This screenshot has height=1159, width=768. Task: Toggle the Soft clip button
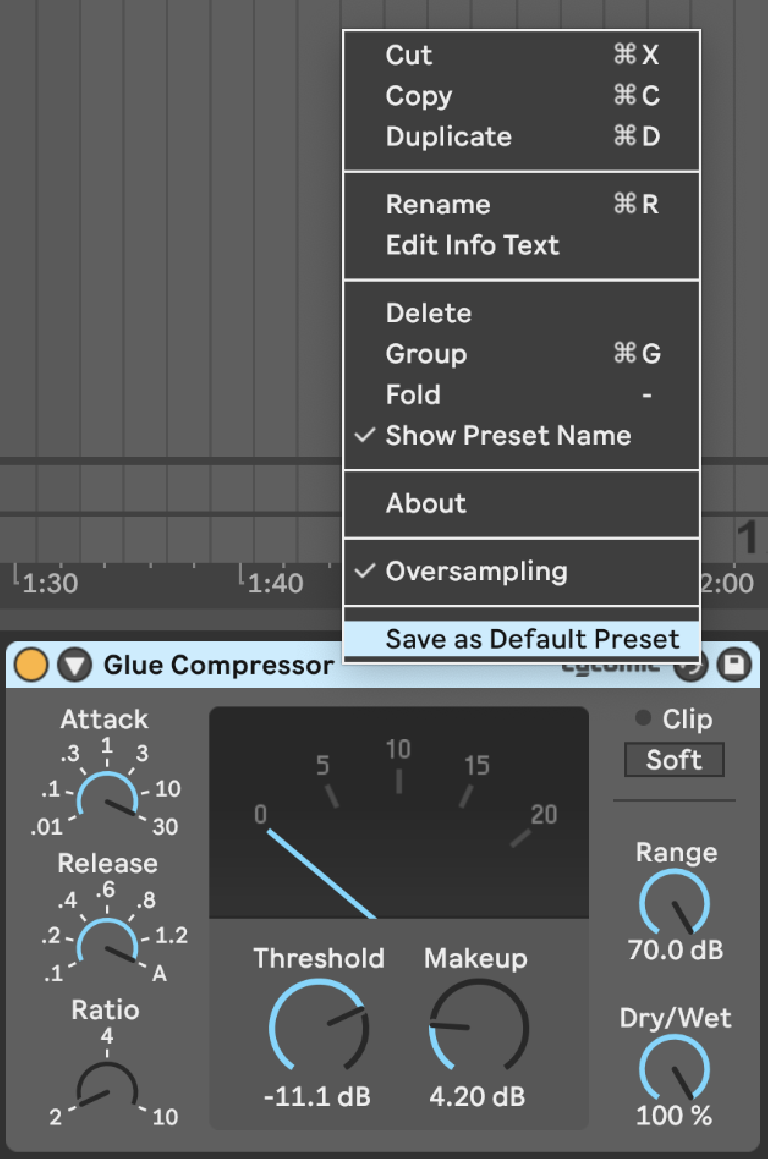click(x=674, y=760)
